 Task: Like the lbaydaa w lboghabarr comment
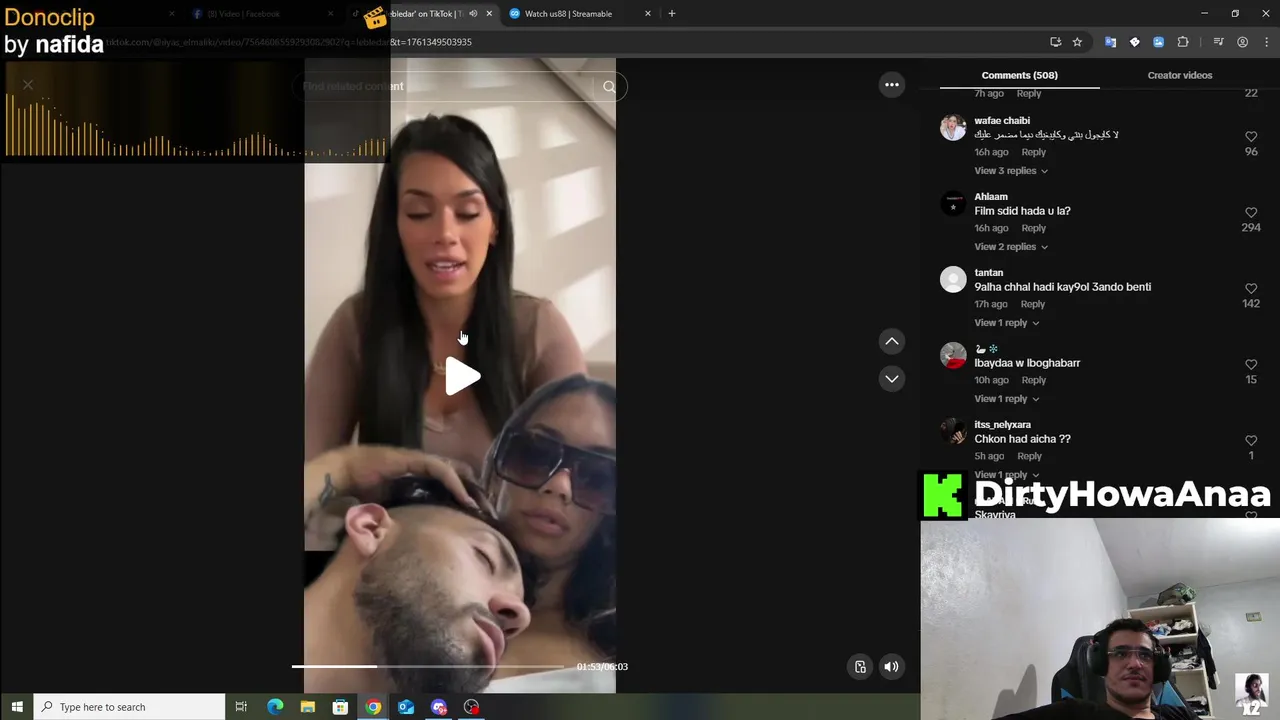coord(1251,365)
